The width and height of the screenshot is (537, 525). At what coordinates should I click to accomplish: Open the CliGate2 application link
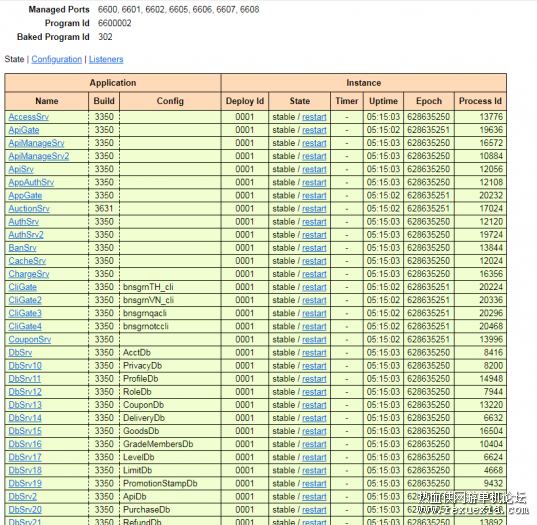(25, 300)
